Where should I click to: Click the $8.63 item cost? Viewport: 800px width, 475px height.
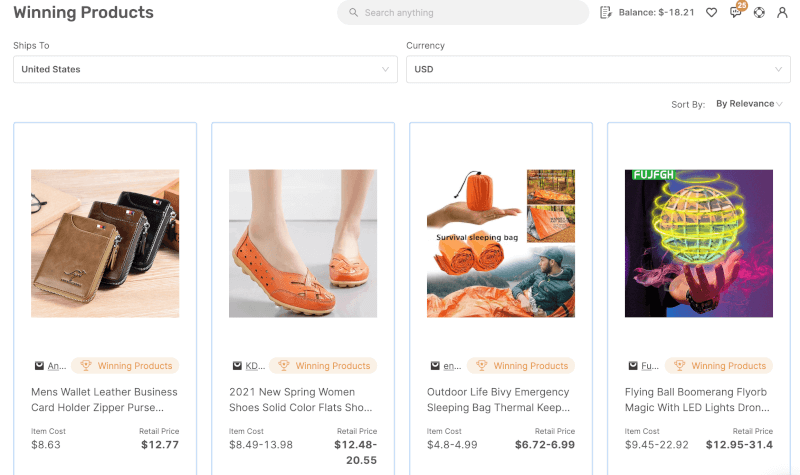[x=46, y=444]
